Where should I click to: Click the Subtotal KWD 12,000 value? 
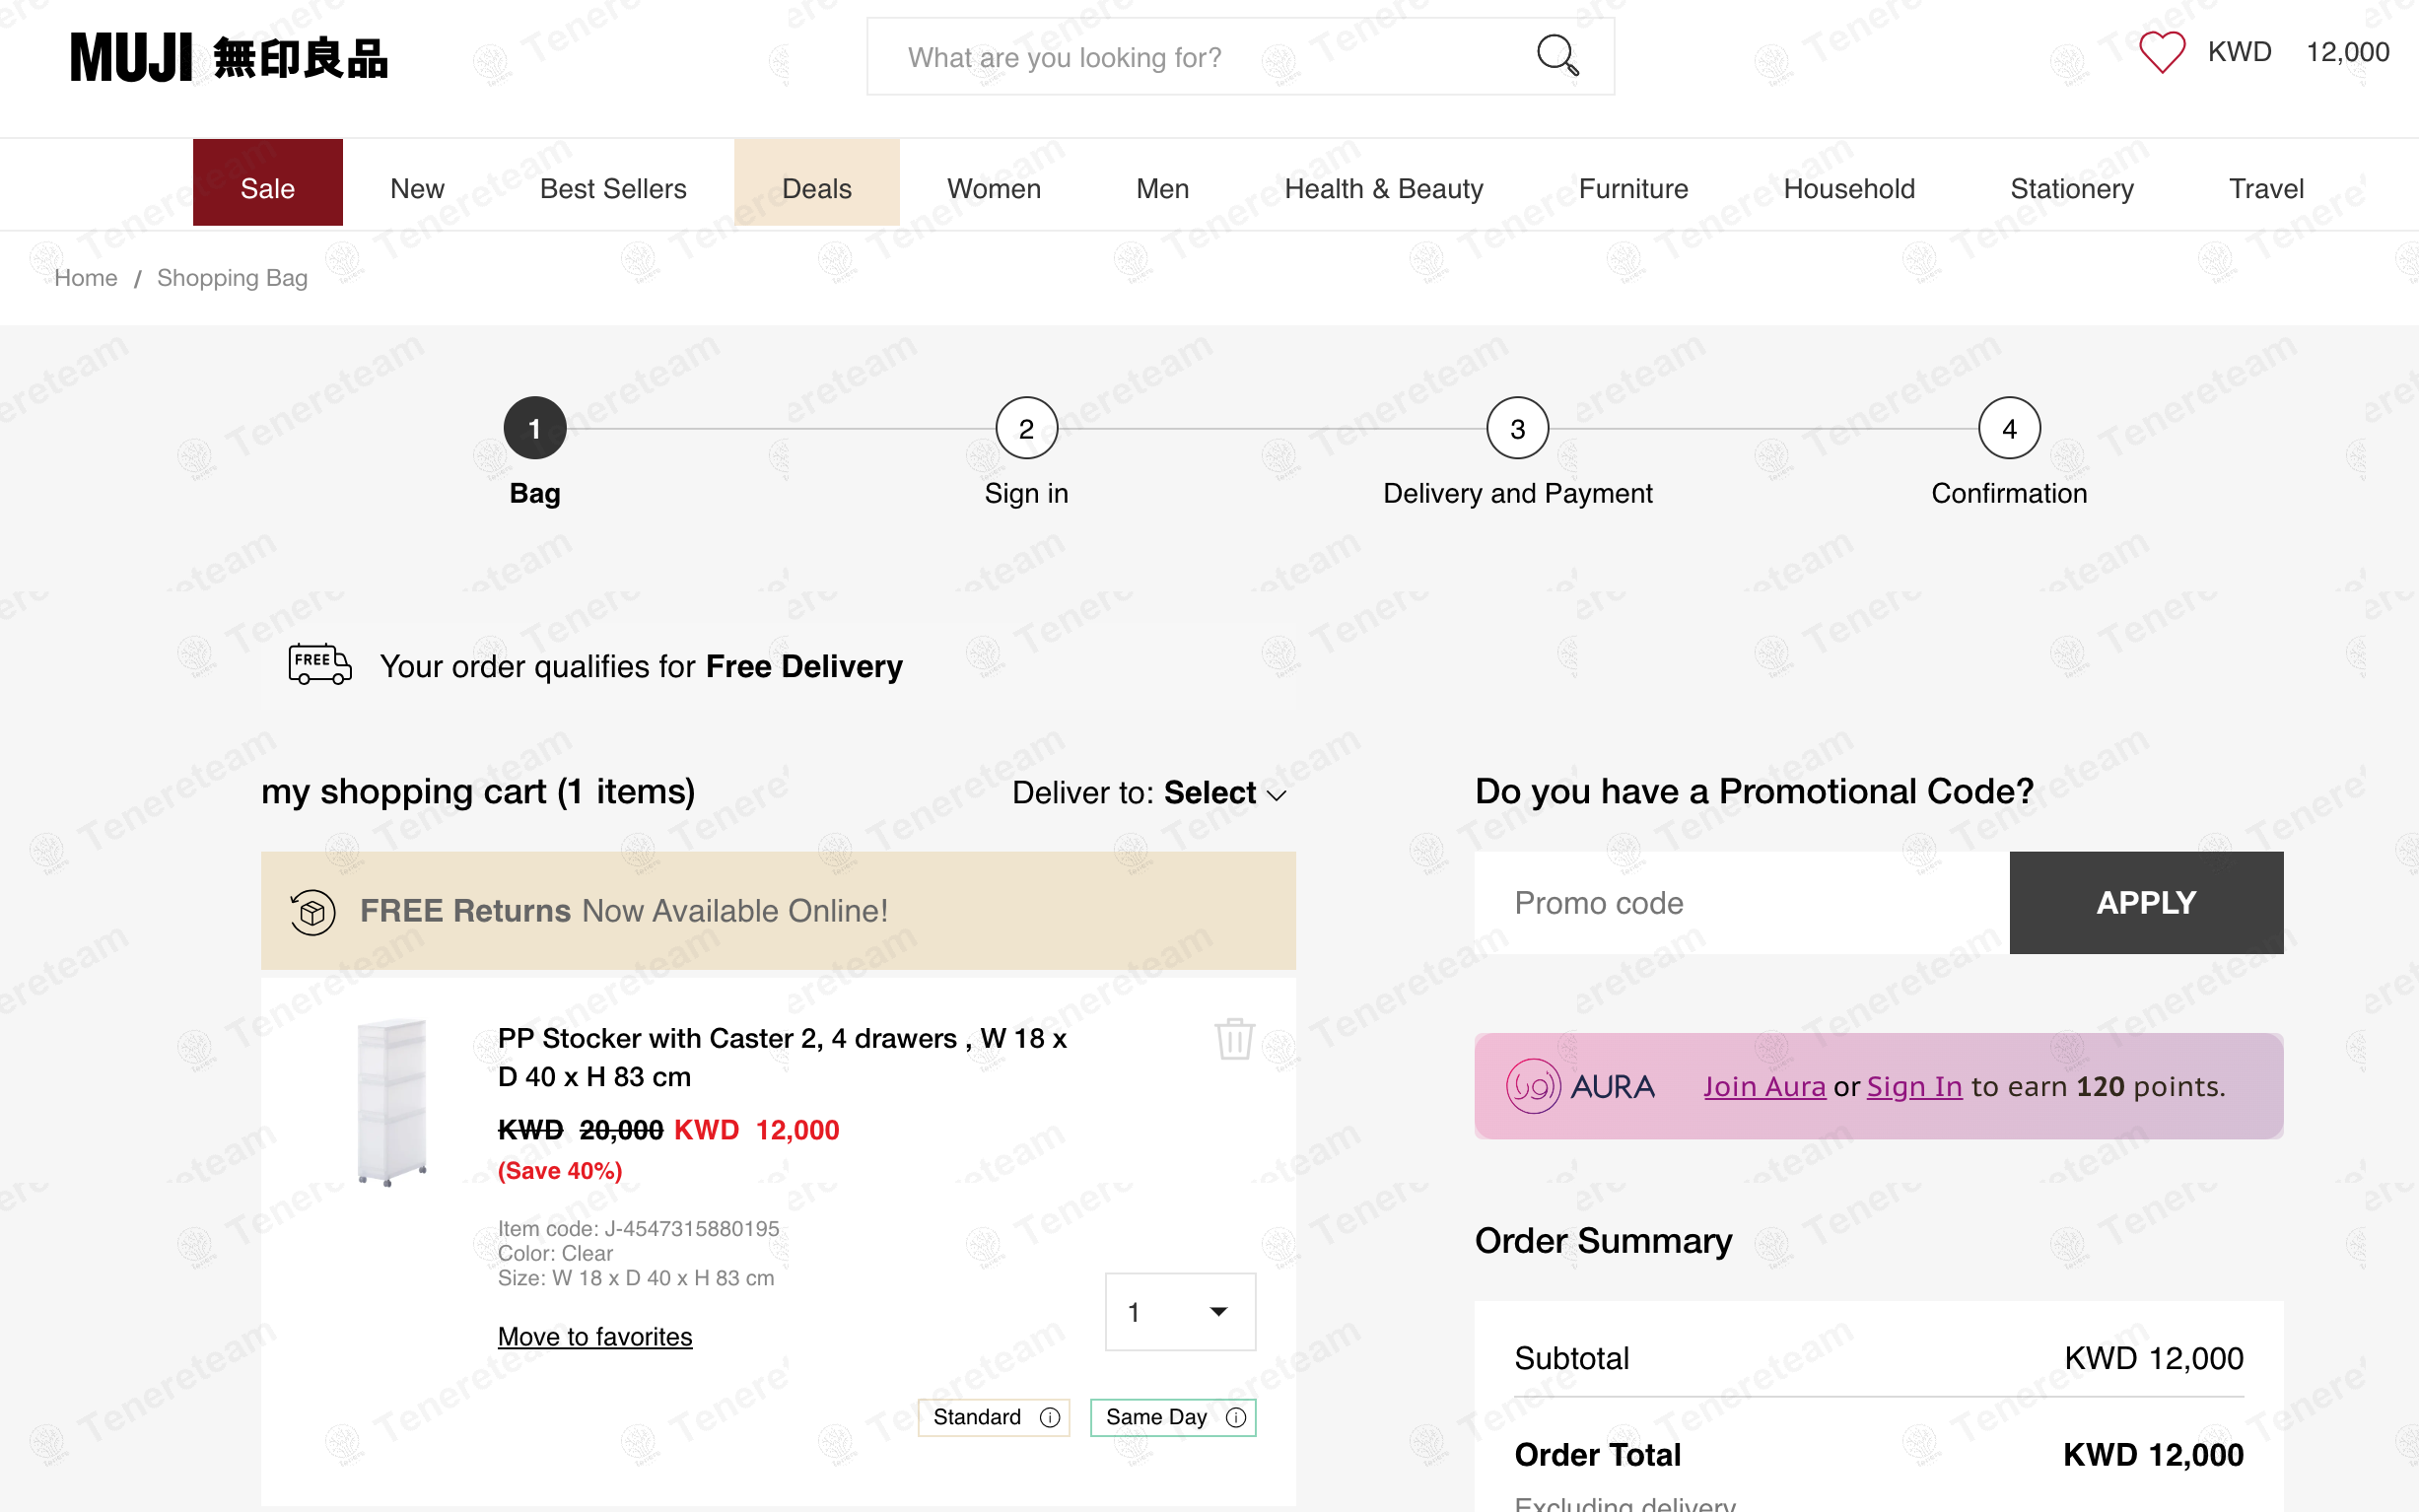pos(2154,1358)
